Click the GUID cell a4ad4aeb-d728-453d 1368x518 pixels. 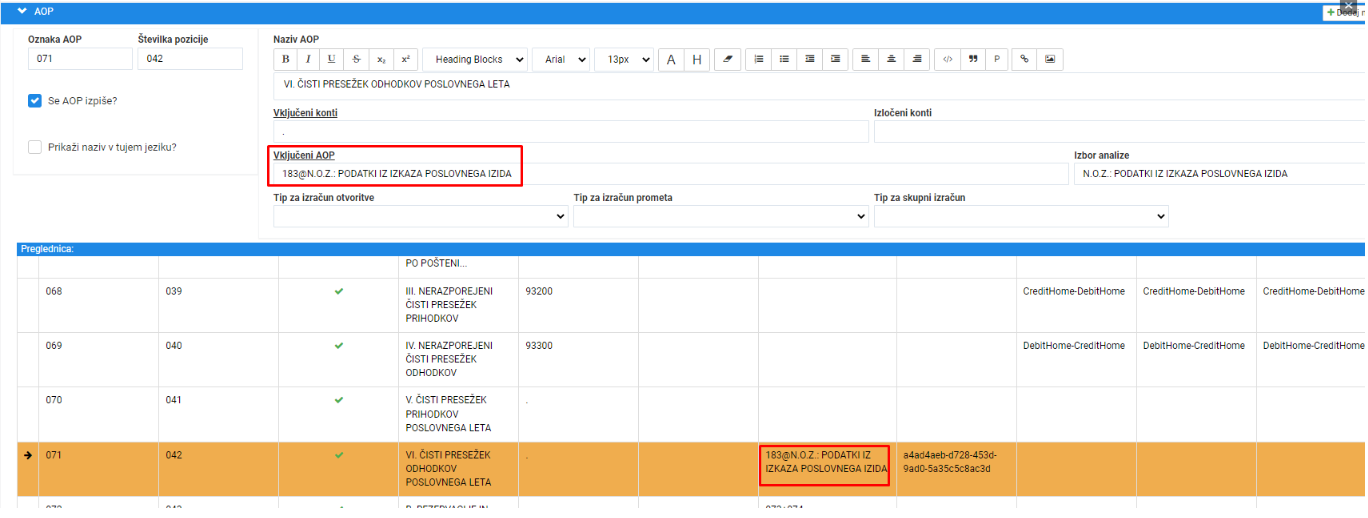pos(956,469)
